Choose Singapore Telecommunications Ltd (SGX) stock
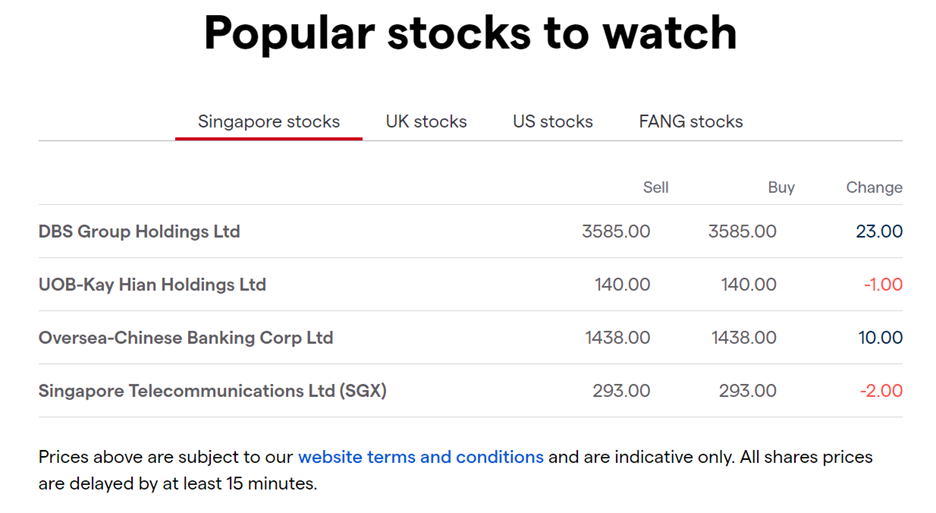The width and height of the screenshot is (936, 513). pos(213,391)
